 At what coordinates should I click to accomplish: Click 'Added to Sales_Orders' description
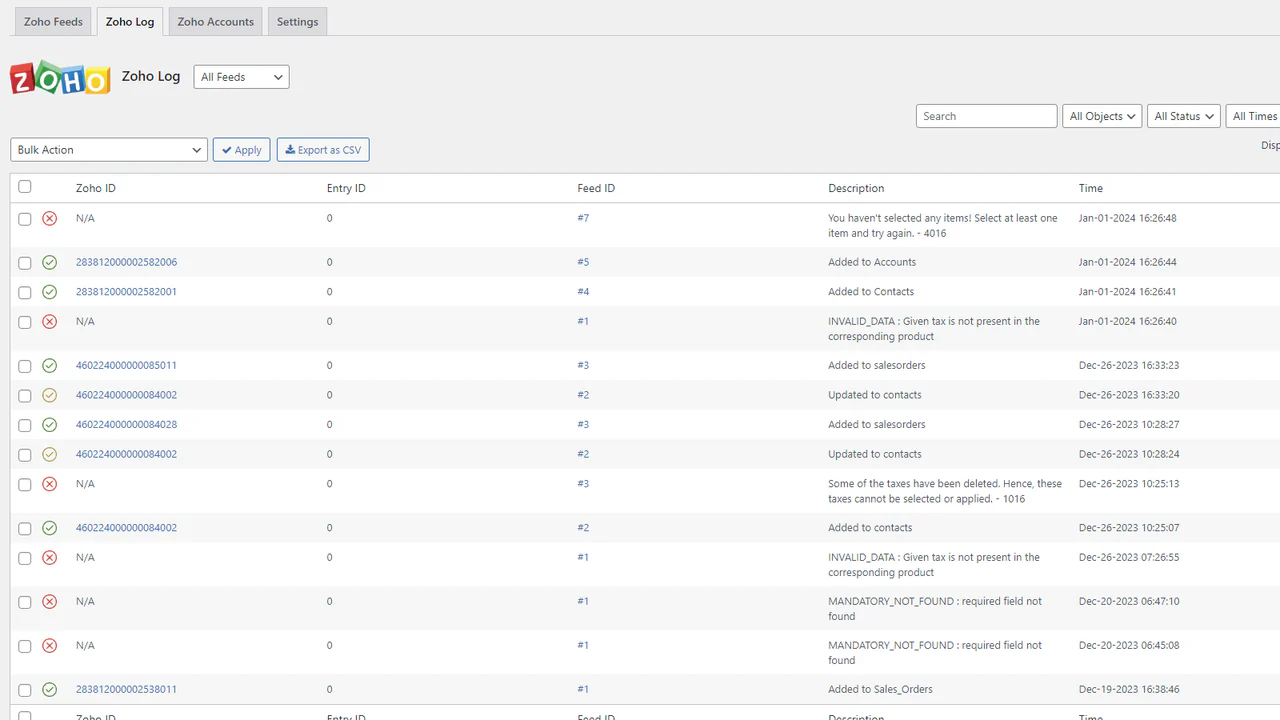[879, 689]
